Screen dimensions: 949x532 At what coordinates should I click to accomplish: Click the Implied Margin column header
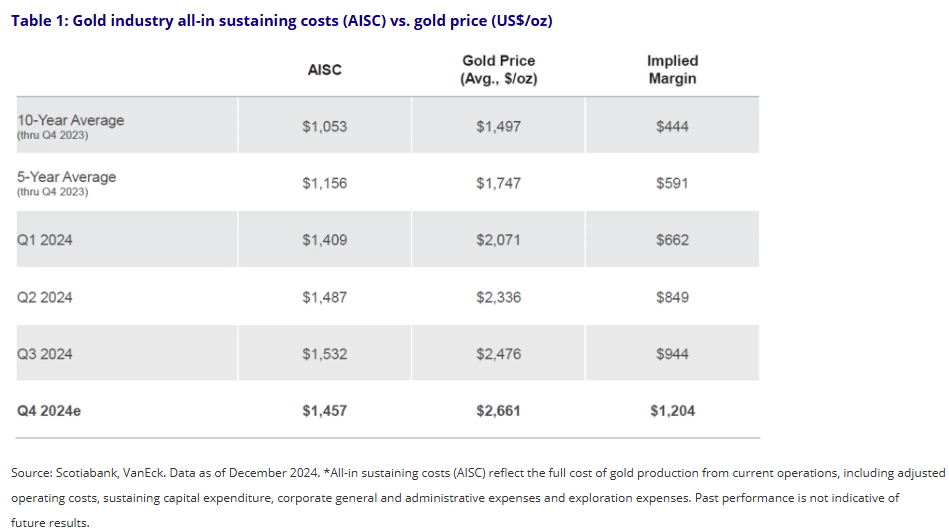[x=672, y=69]
